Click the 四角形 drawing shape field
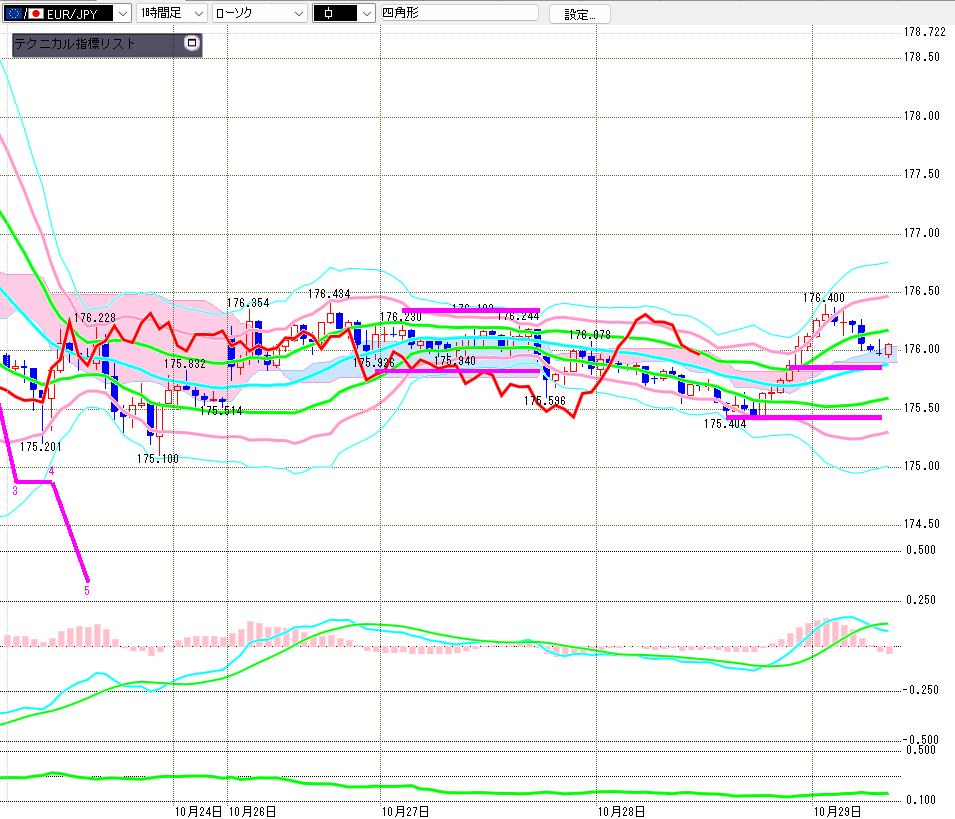Screen dimensions: 955x819 pyautogui.click(x=459, y=12)
